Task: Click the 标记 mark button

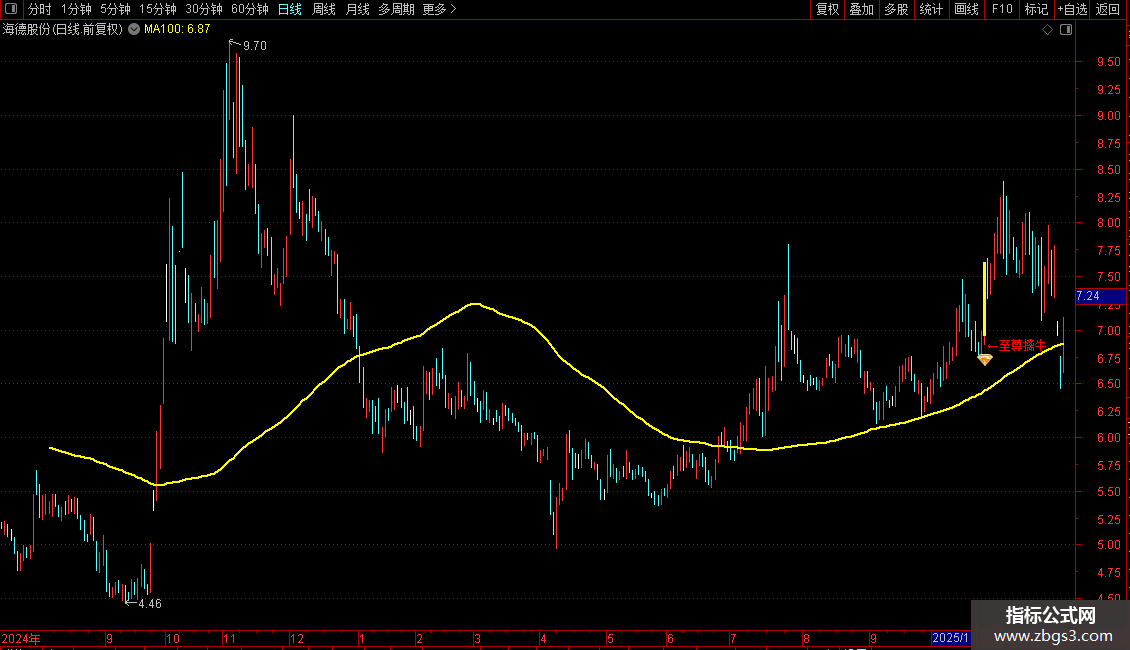Action: 1036,9
